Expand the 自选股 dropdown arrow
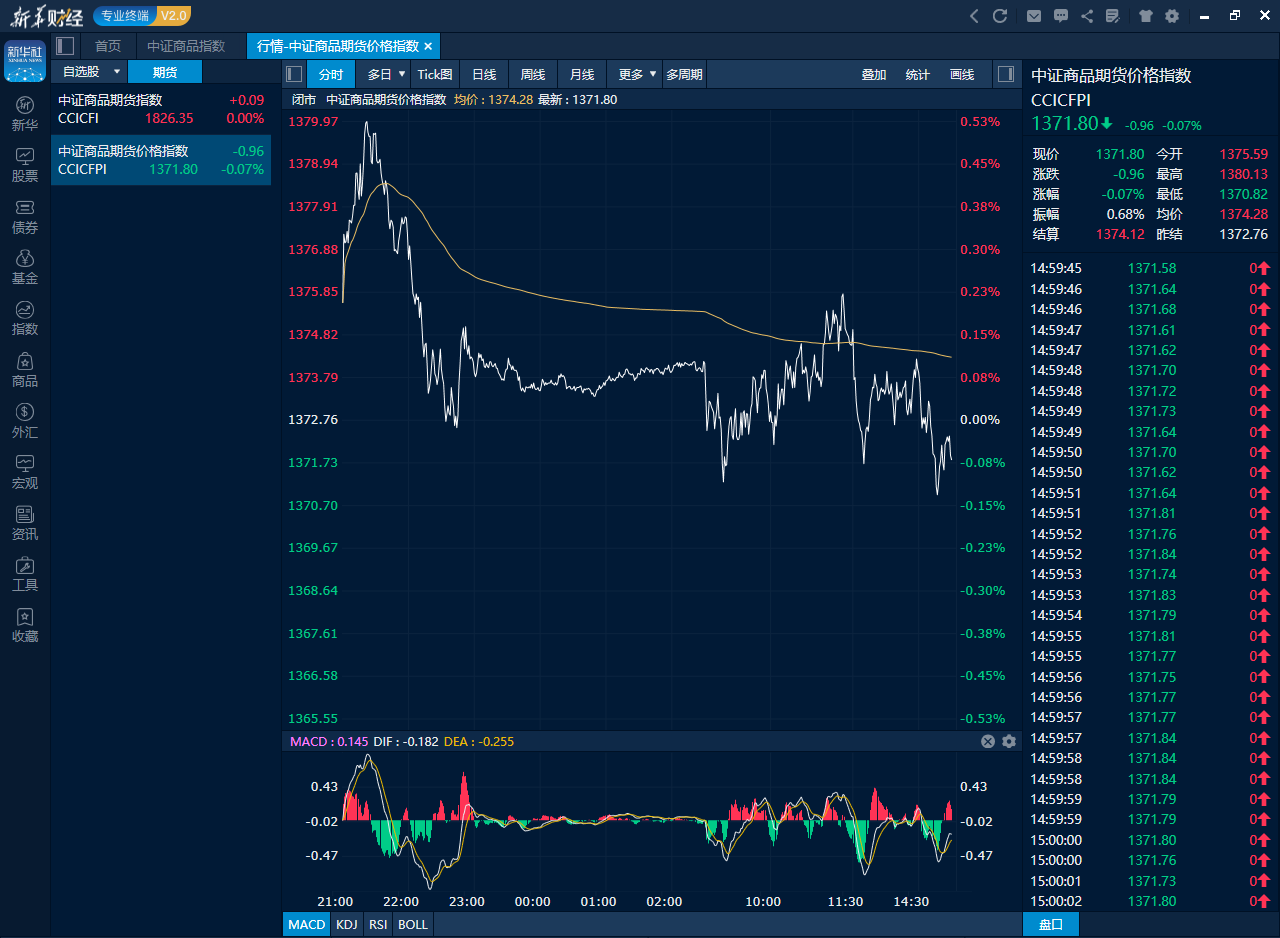Screen dimensions: 1280x938 pos(117,72)
